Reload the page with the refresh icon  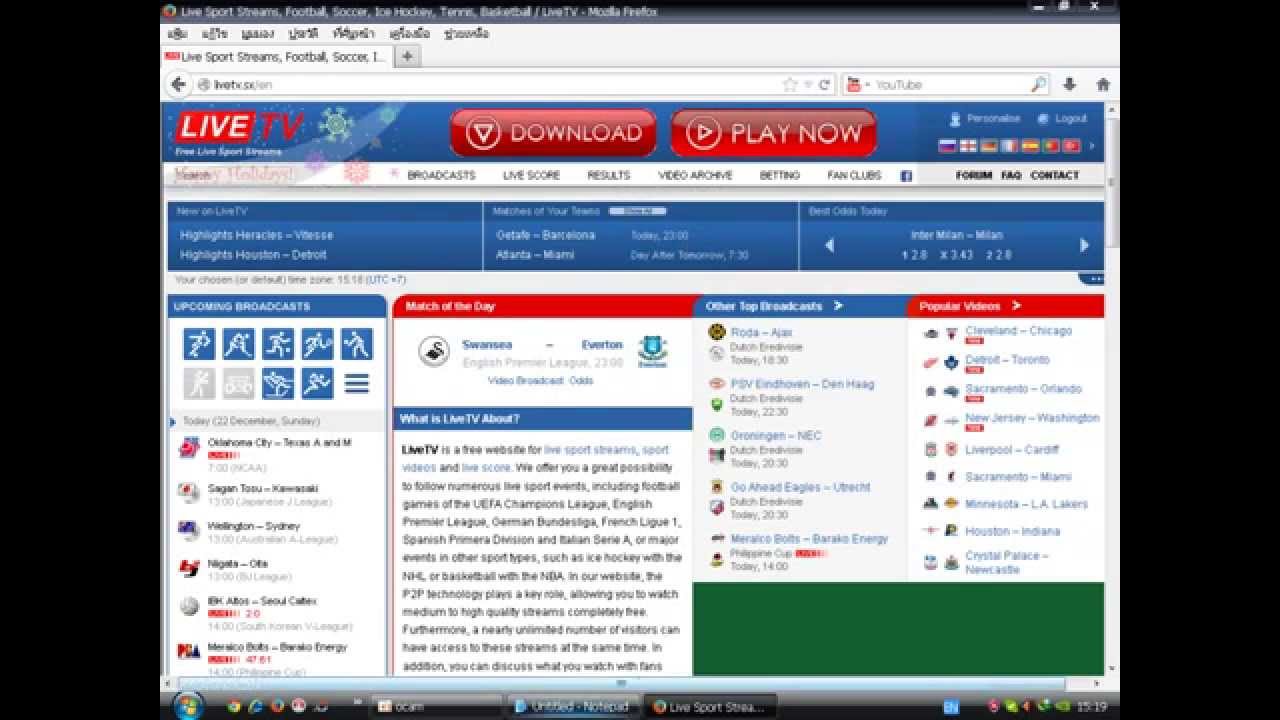tap(825, 85)
